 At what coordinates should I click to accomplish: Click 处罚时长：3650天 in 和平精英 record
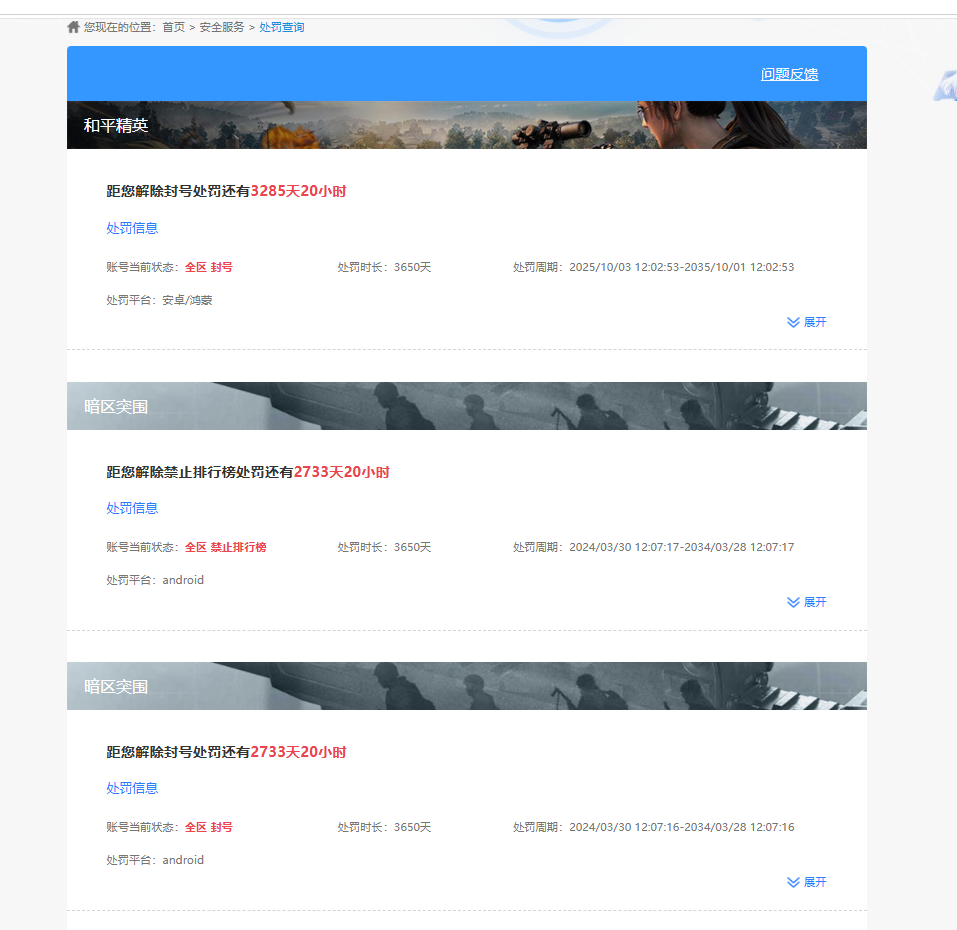(385, 267)
